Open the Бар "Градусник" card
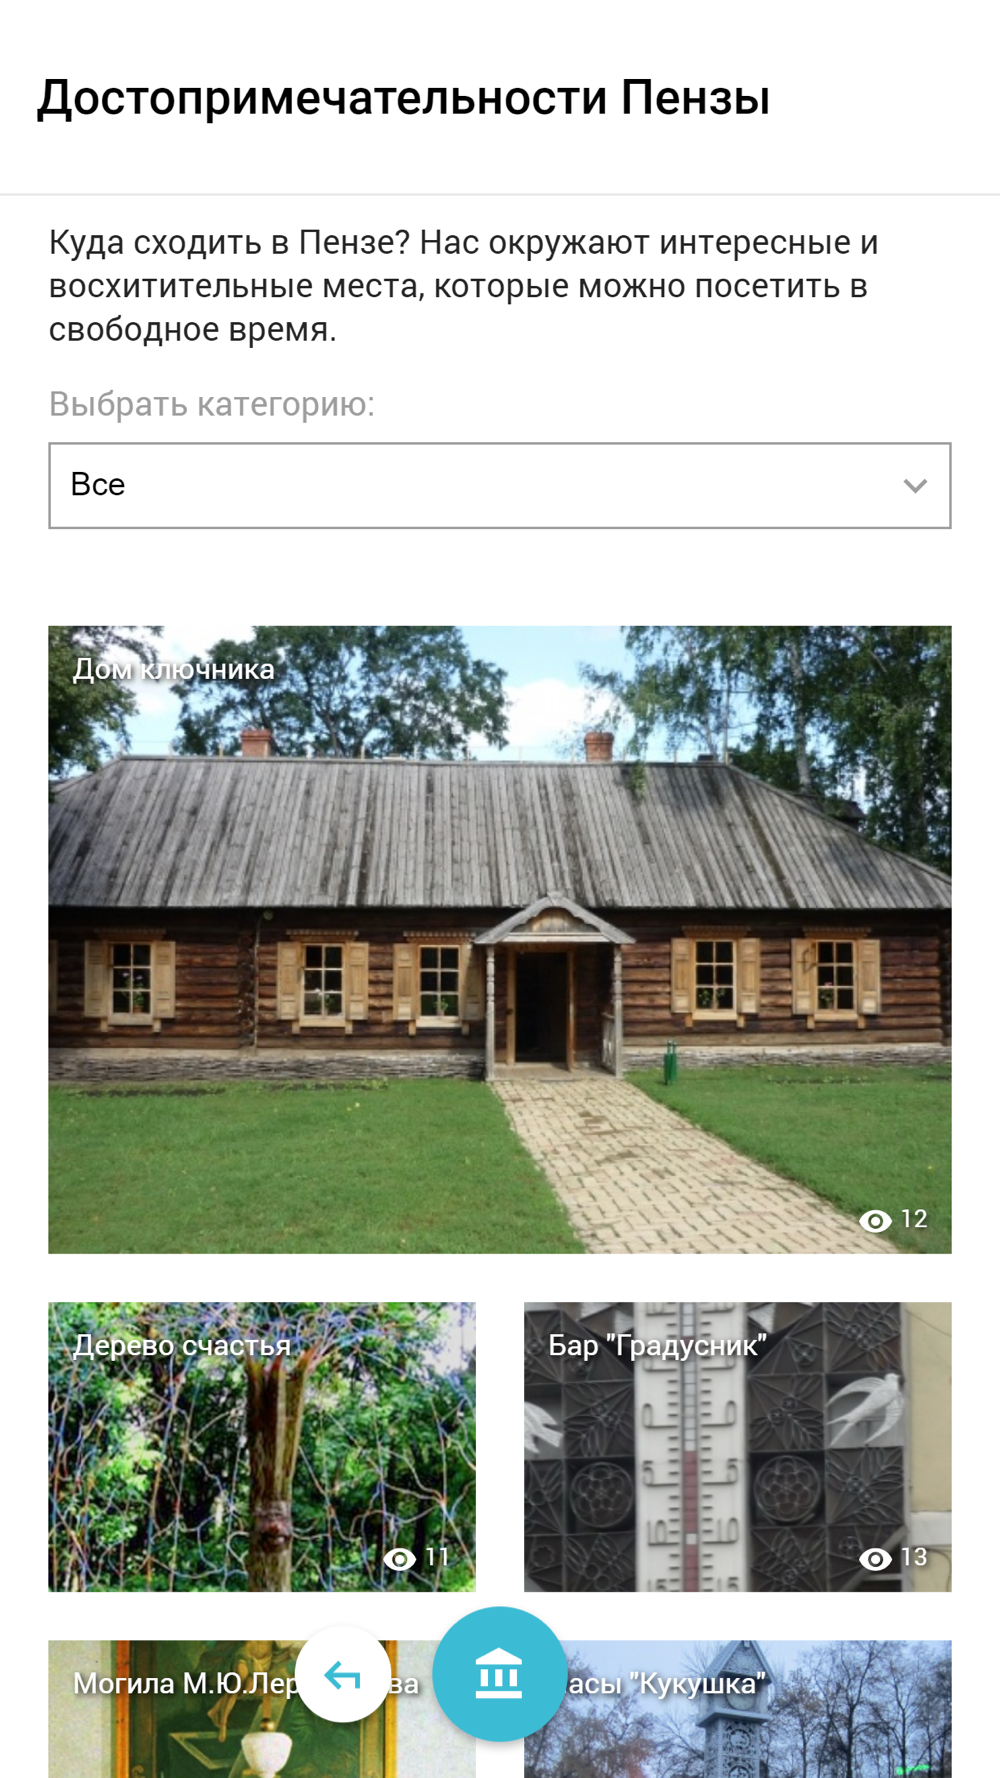Screen dimensions: 1000x1778 [x=738, y=1446]
